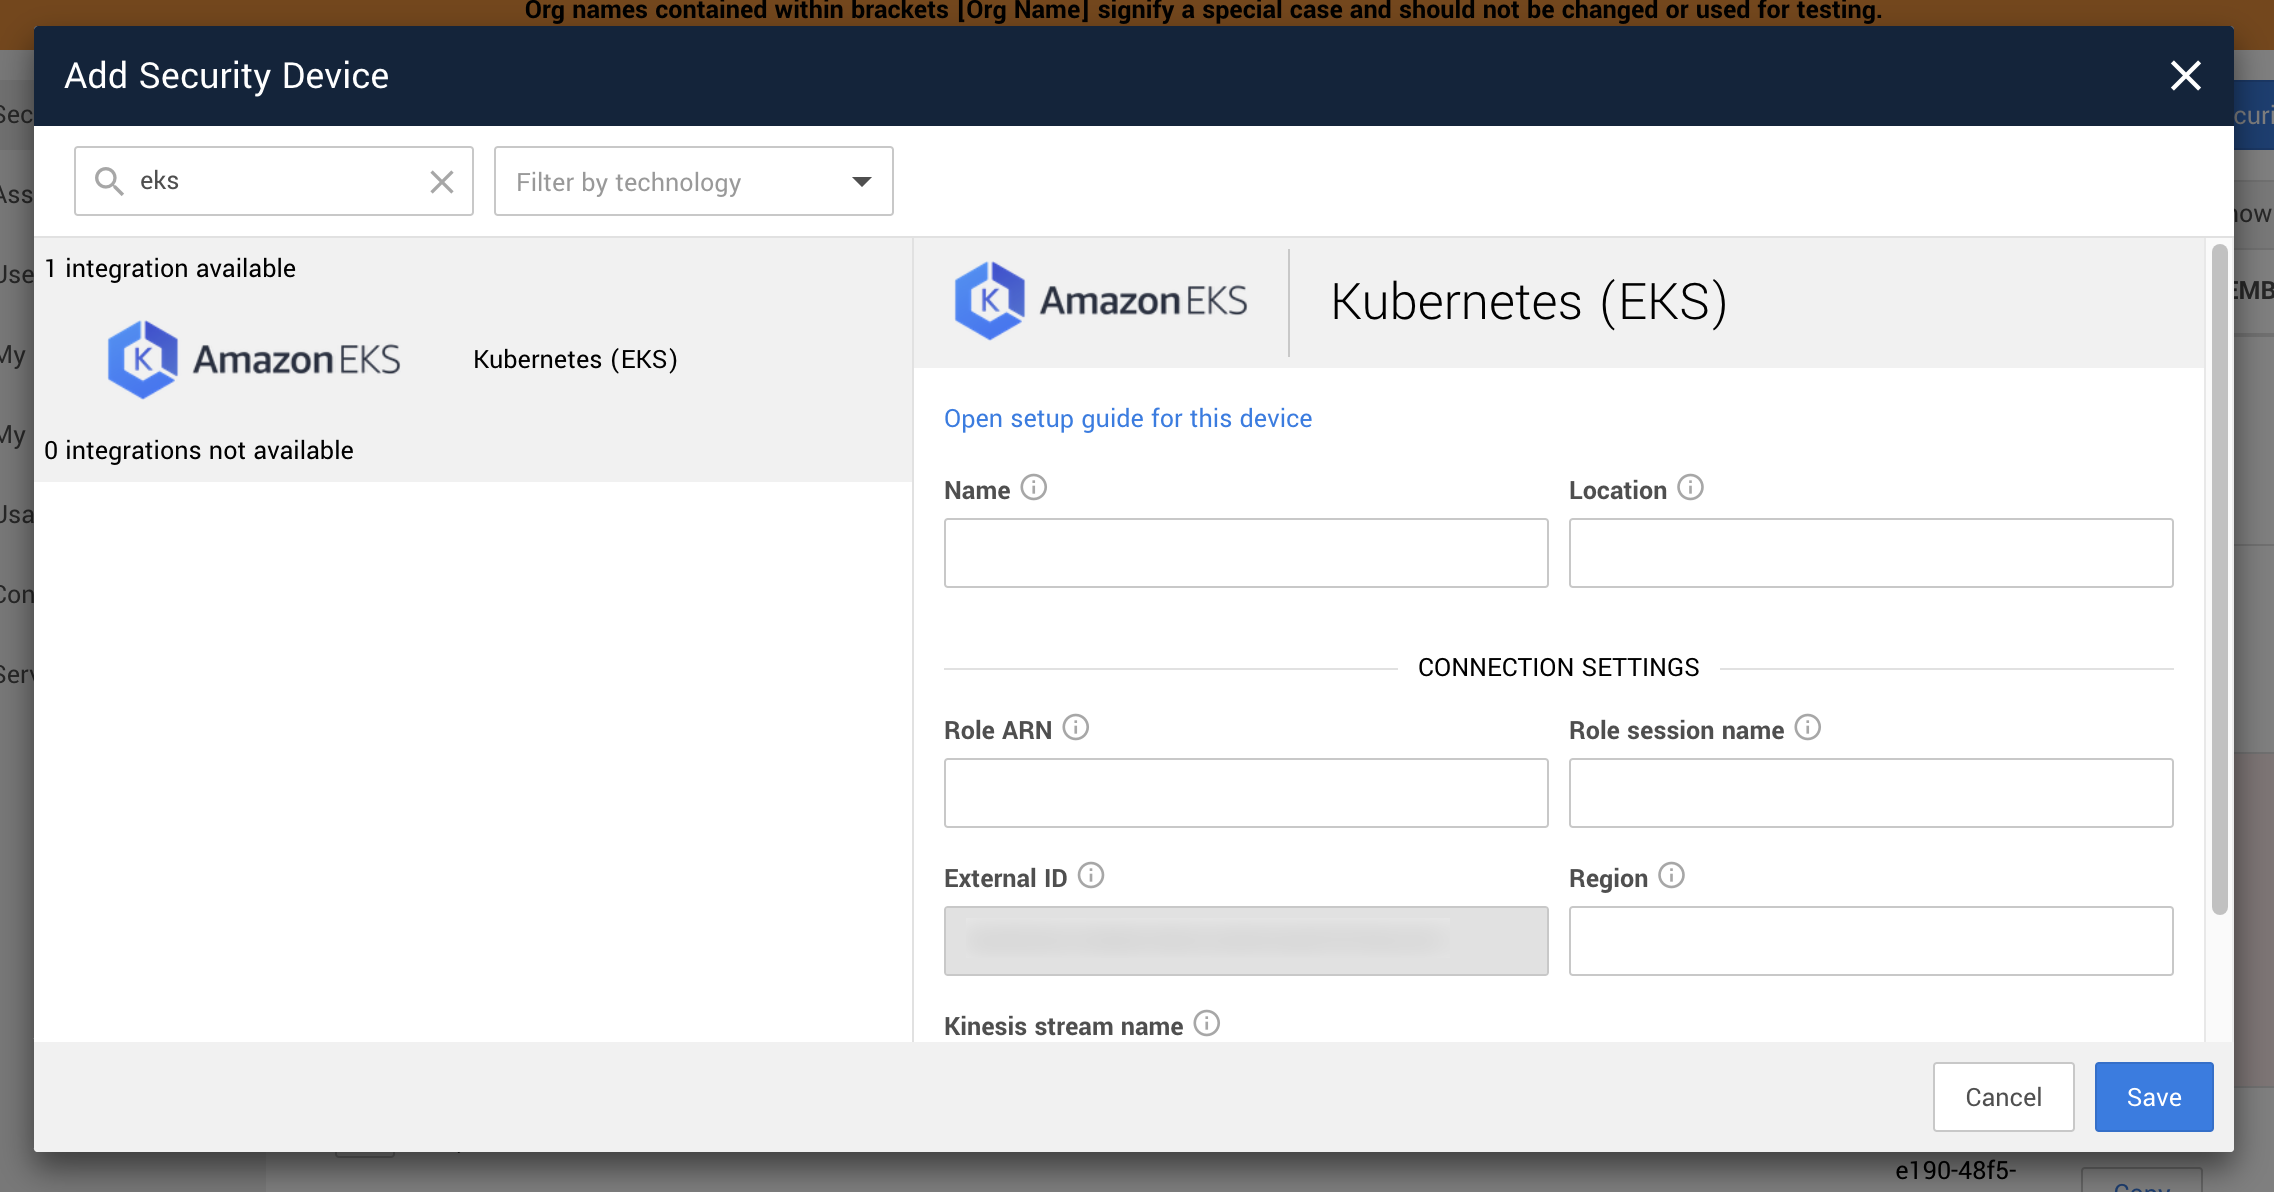Viewport: 2274px width, 1192px height.
Task: Show info tooltip for External ID
Action: pos(1091,875)
